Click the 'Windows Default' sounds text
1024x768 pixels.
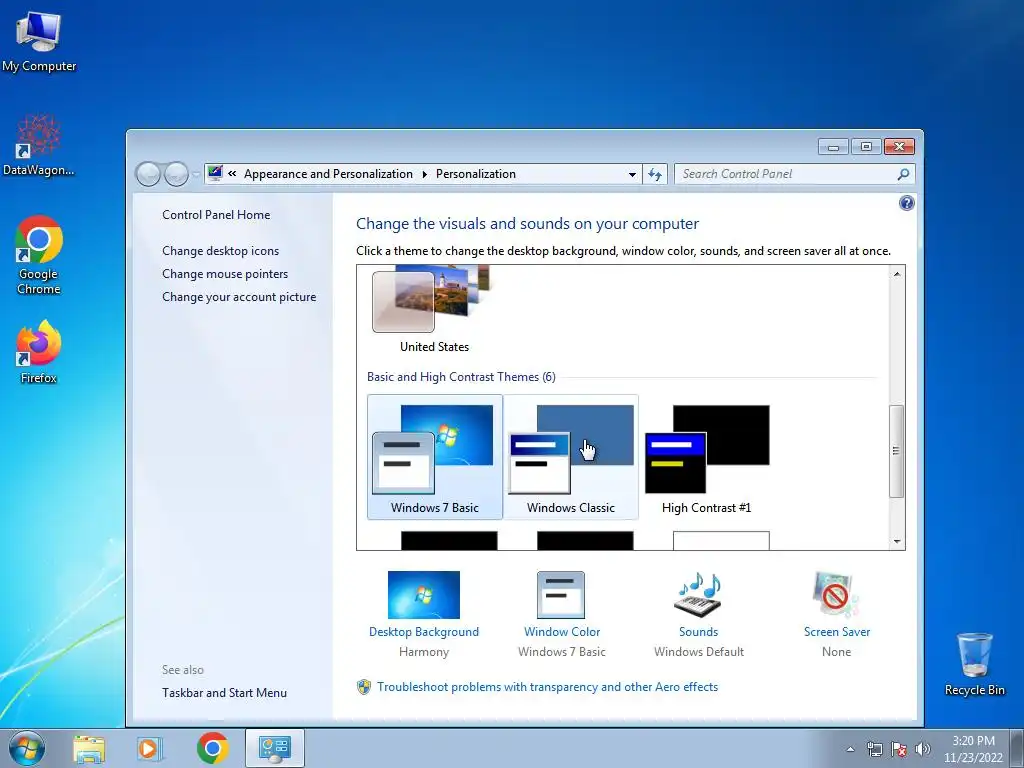pyautogui.click(x=699, y=652)
